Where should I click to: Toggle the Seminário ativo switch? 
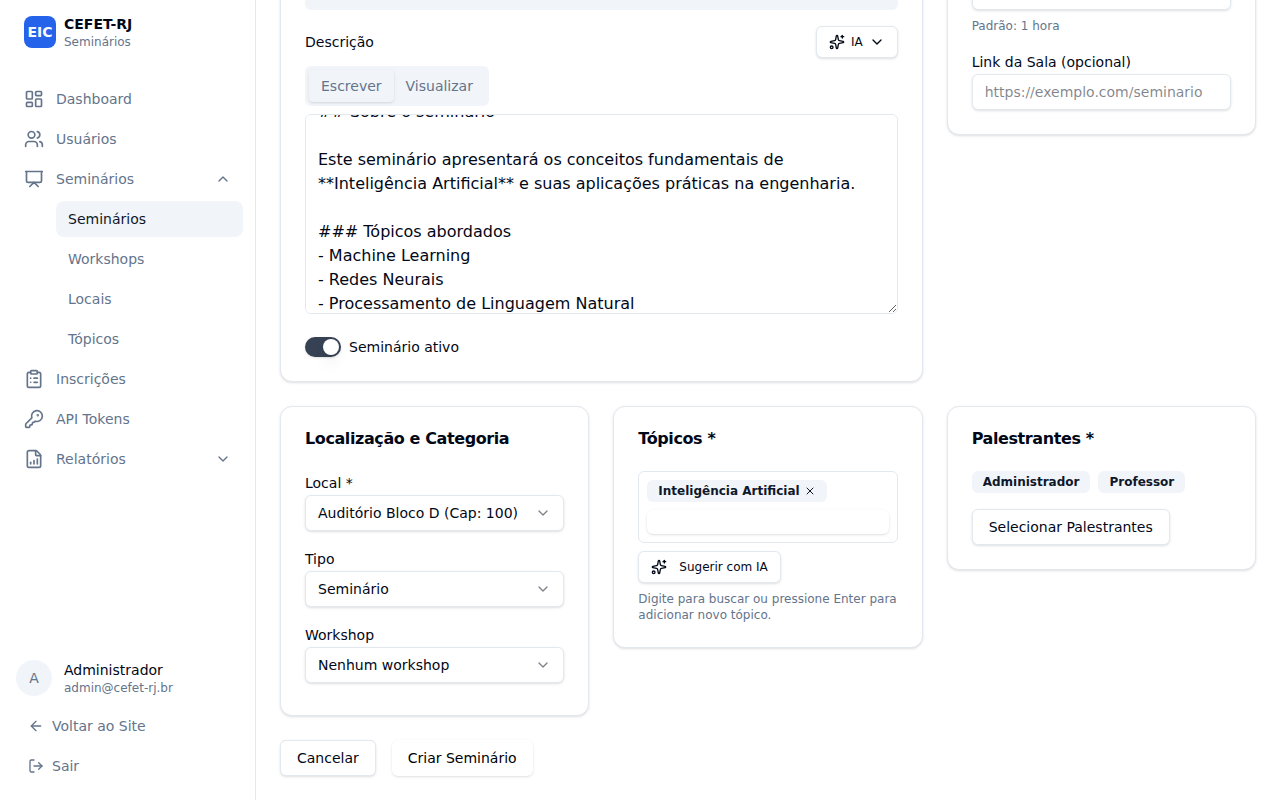tap(323, 347)
